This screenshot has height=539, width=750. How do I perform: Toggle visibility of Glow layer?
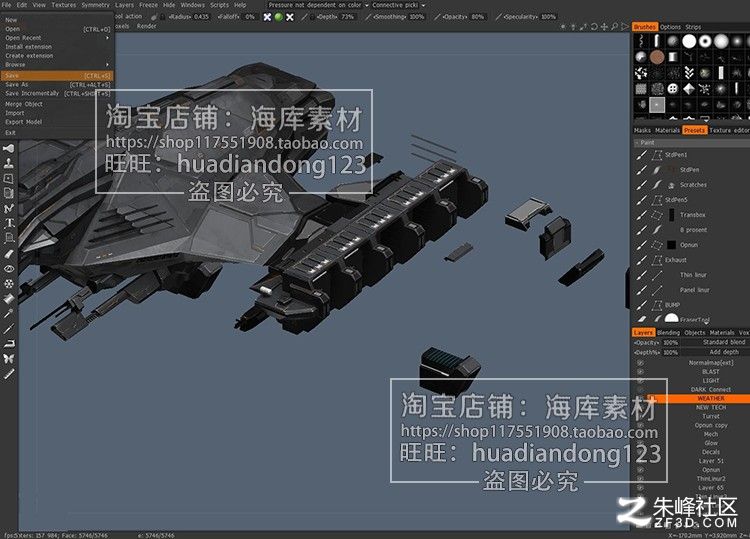click(x=640, y=443)
